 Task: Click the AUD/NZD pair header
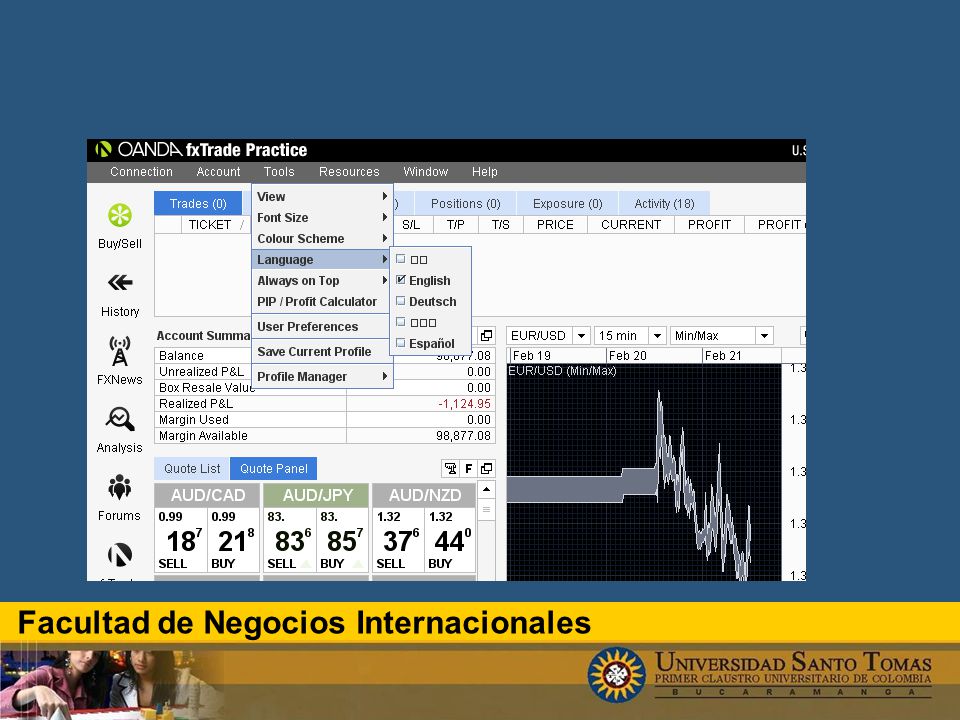pos(424,495)
